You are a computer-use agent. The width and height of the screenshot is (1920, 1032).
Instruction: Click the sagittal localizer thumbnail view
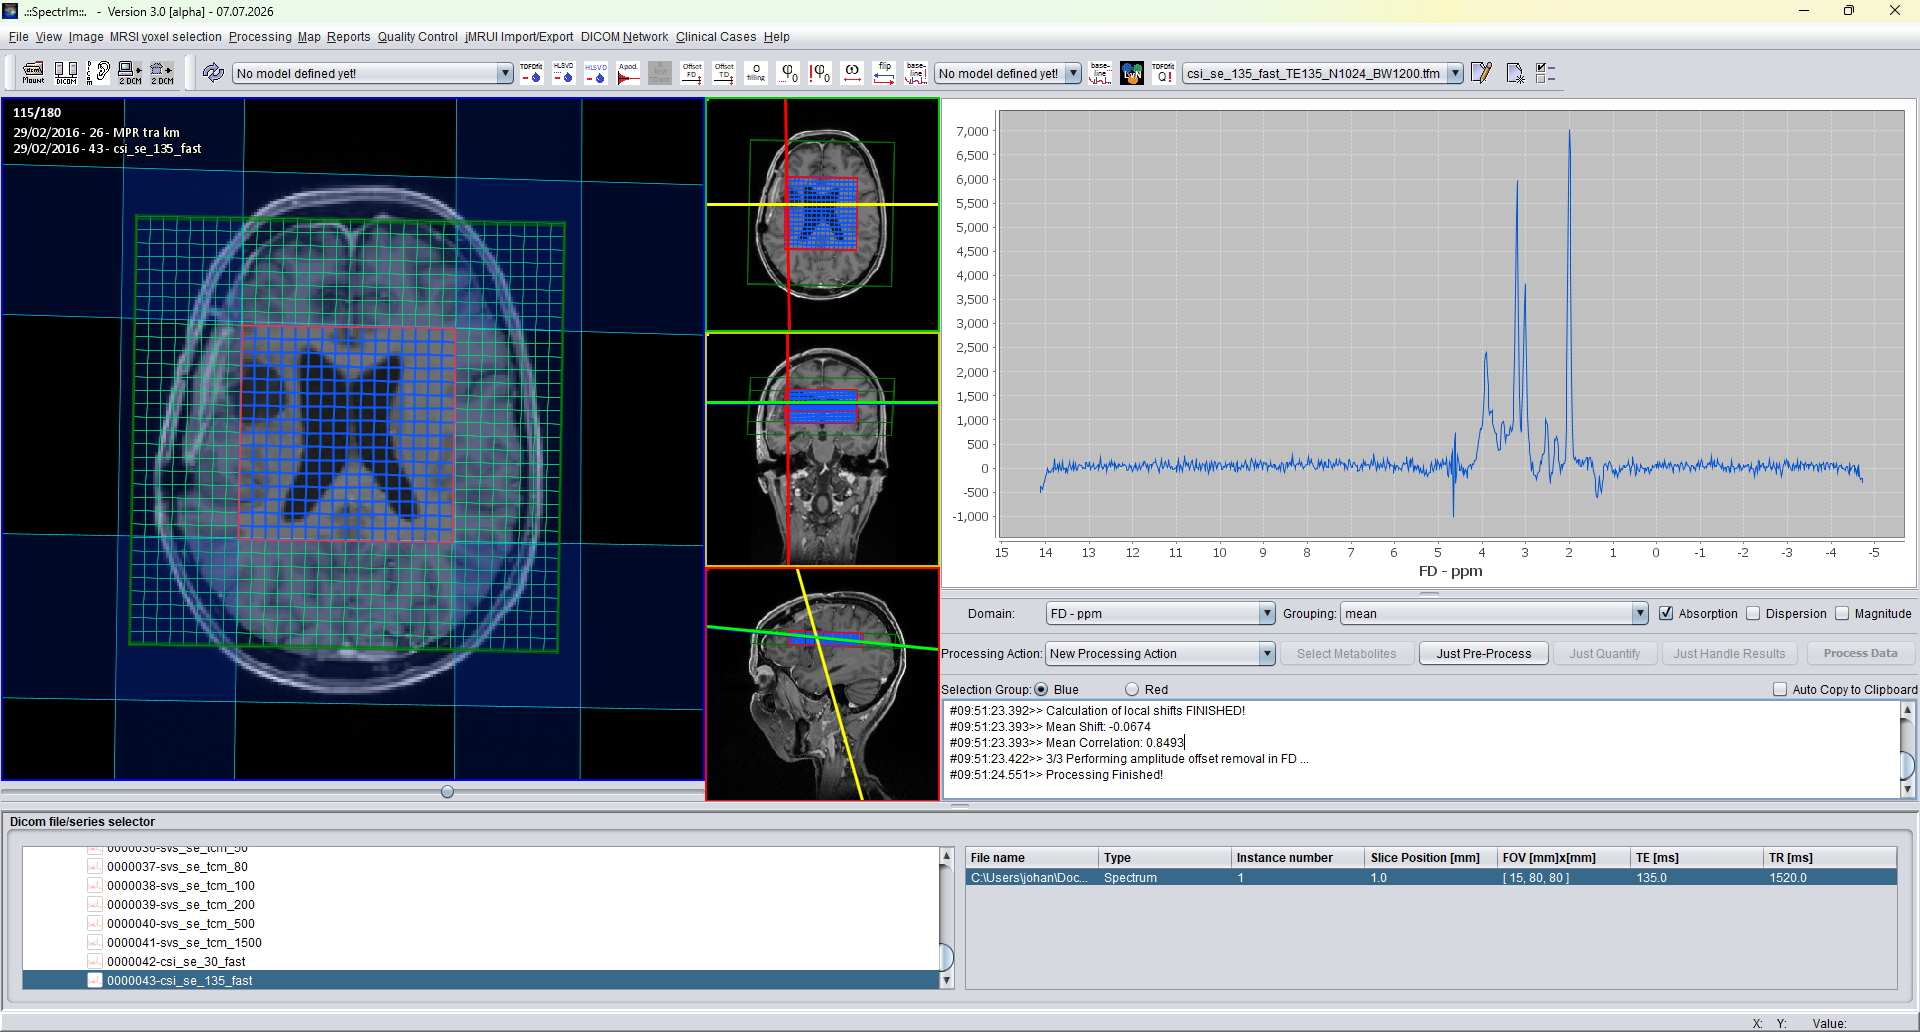[822, 684]
